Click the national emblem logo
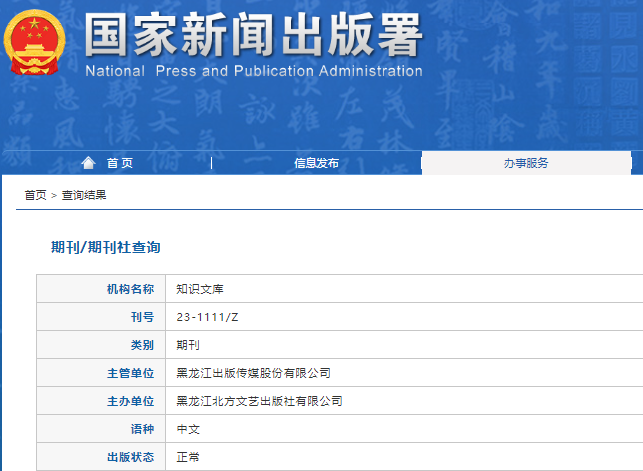The image size is (643, 471). (37, 44)
